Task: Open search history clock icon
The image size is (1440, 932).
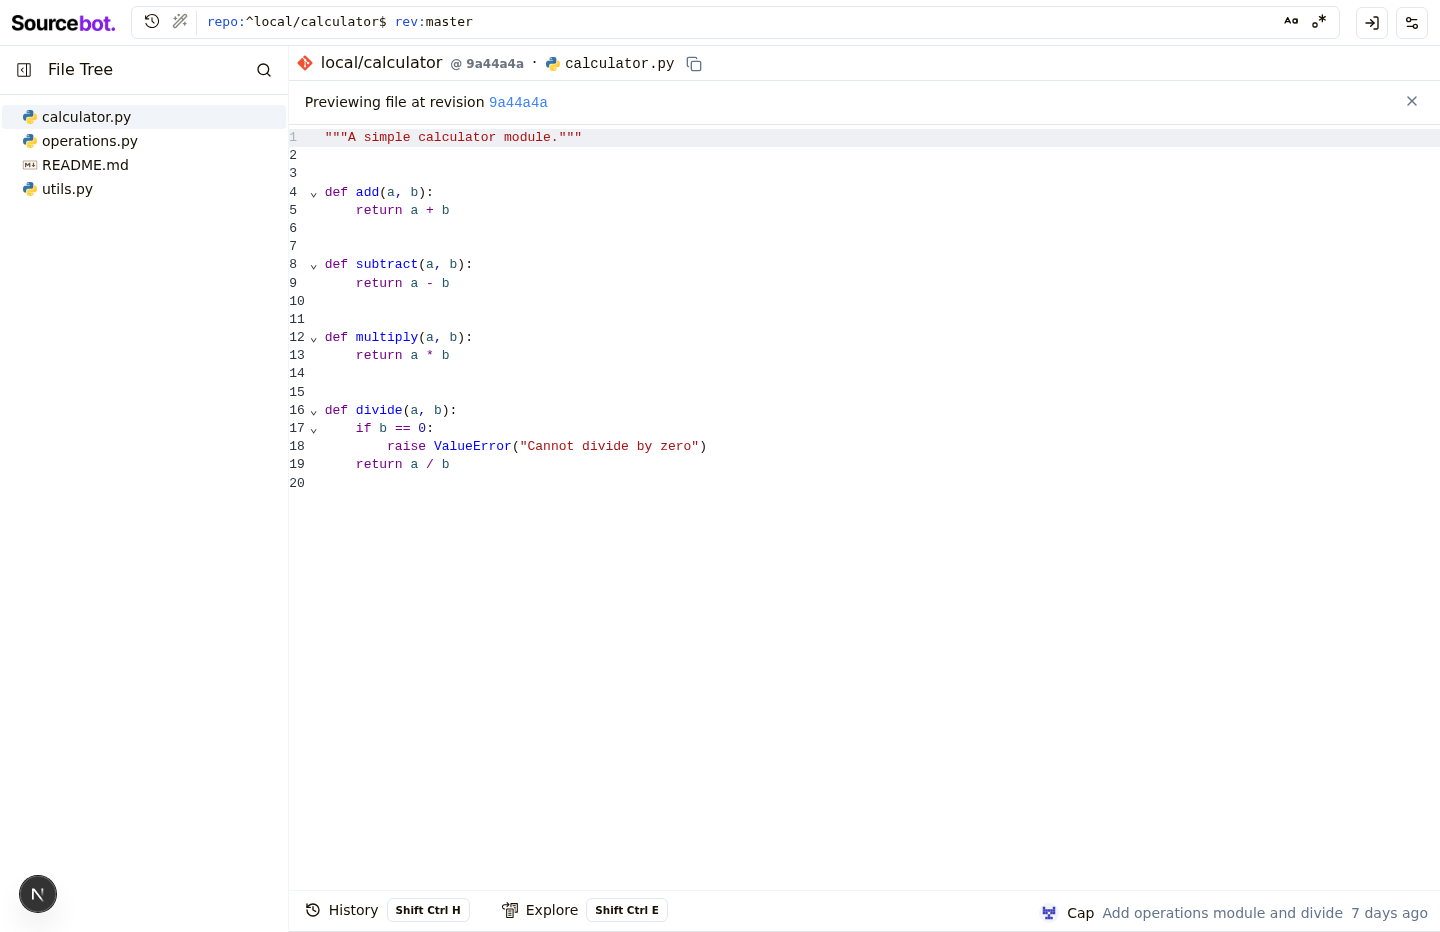Action: [x=152, y=21]
